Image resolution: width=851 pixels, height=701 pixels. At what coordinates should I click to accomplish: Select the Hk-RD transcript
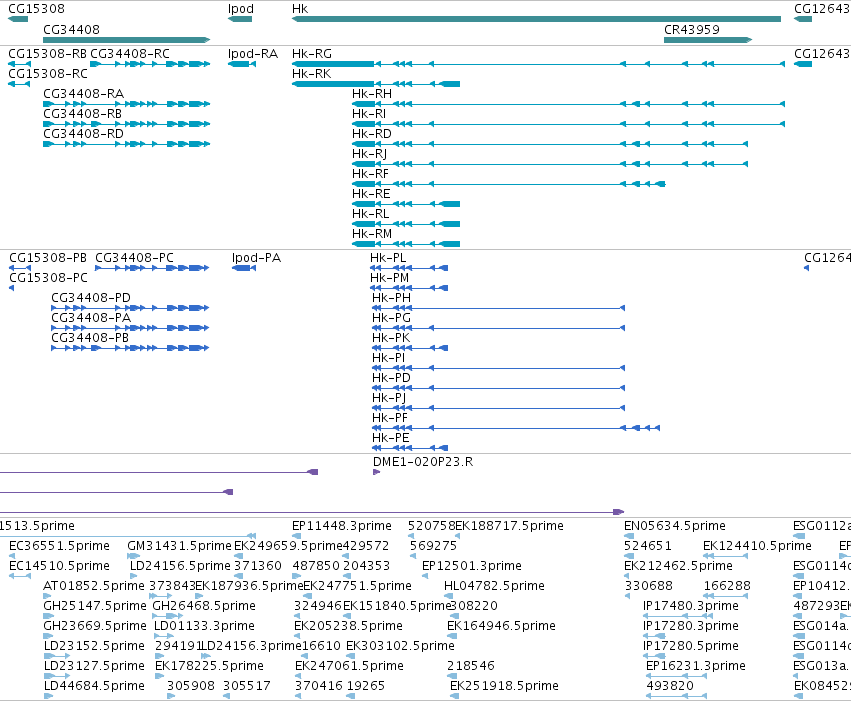pyautogui.click(x=550, y=144)
